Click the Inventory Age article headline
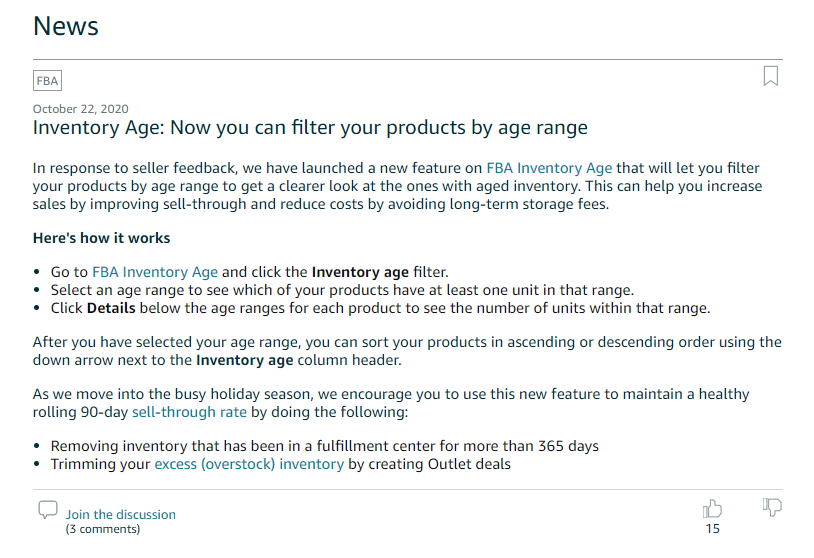 coord(310,128)
